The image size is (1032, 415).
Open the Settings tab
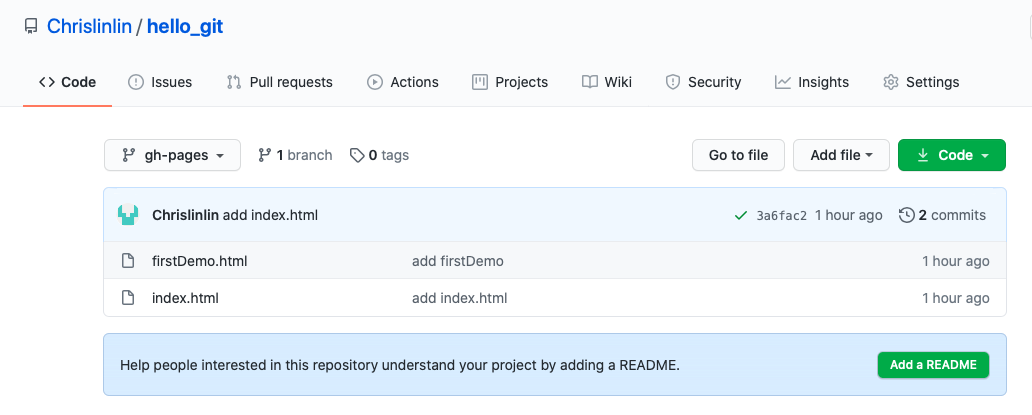921,82
